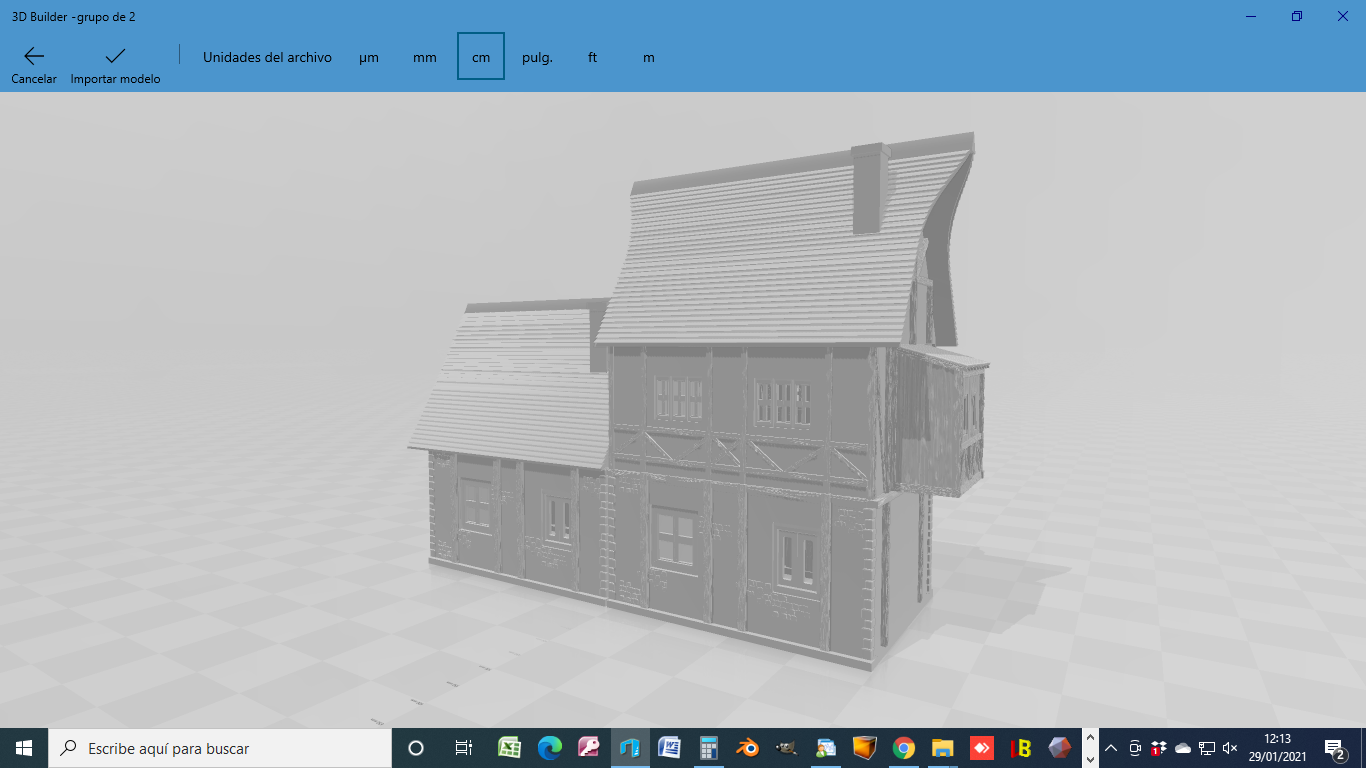Launch Google Chrome from the taskbar
The width and height of the screenshot is (1366, 768).
click(904, 748)
